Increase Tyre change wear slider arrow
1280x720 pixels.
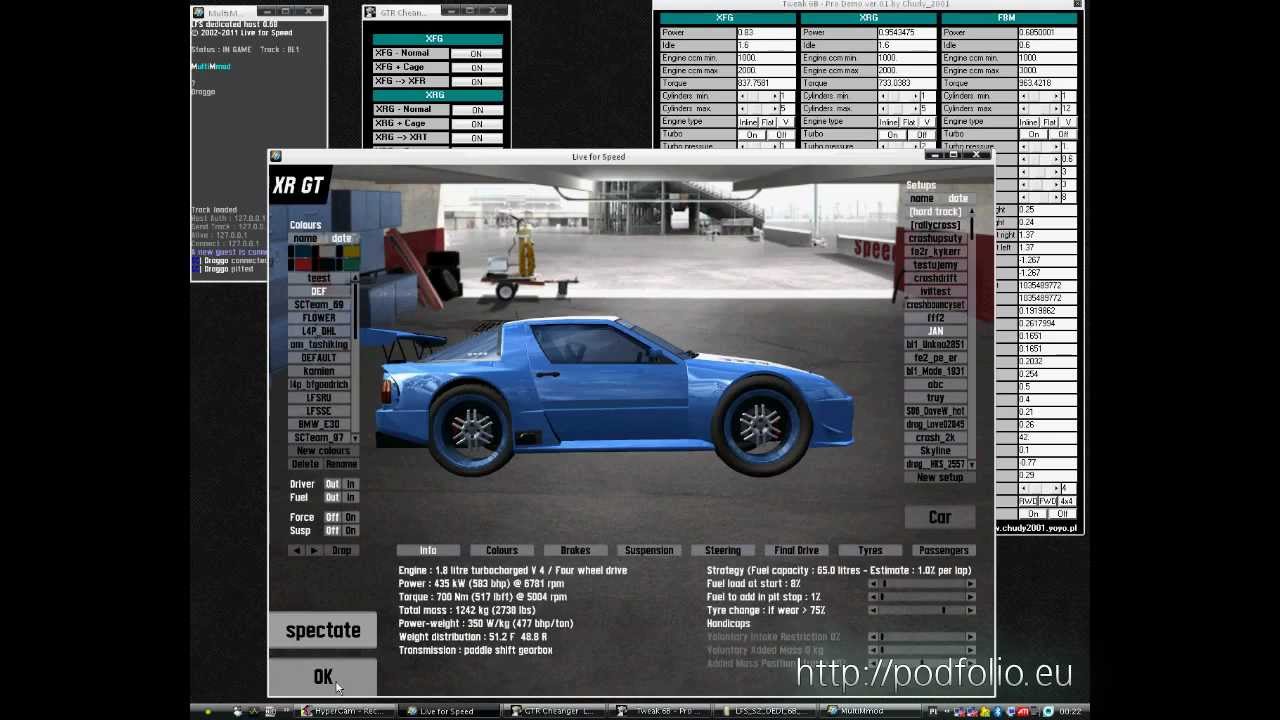tap(970, 610)
